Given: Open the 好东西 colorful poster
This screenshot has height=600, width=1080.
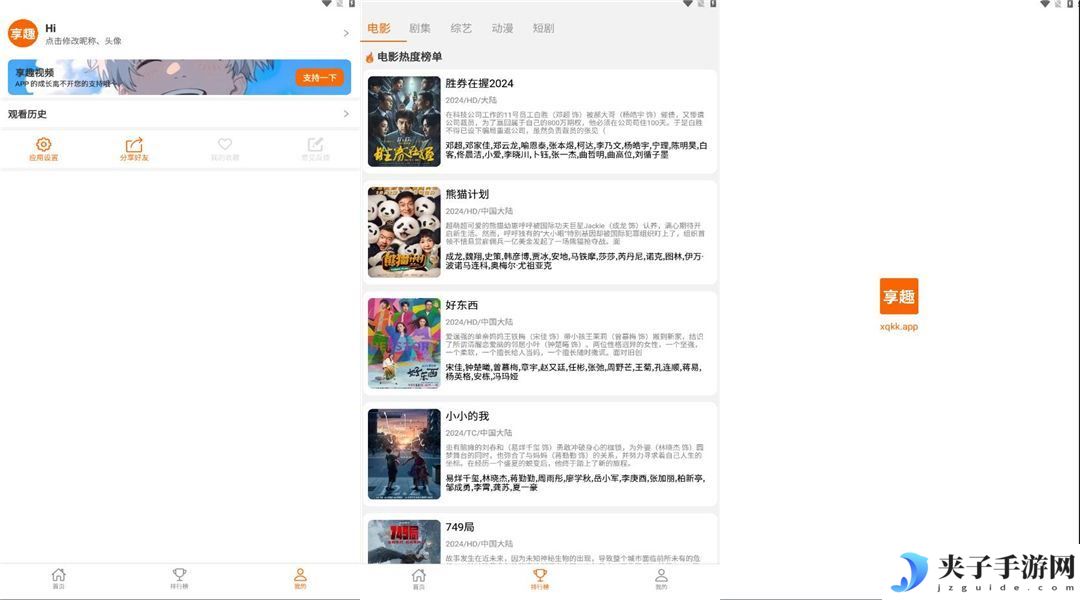Looking at the screenshot, I should [x=404, y=343].
